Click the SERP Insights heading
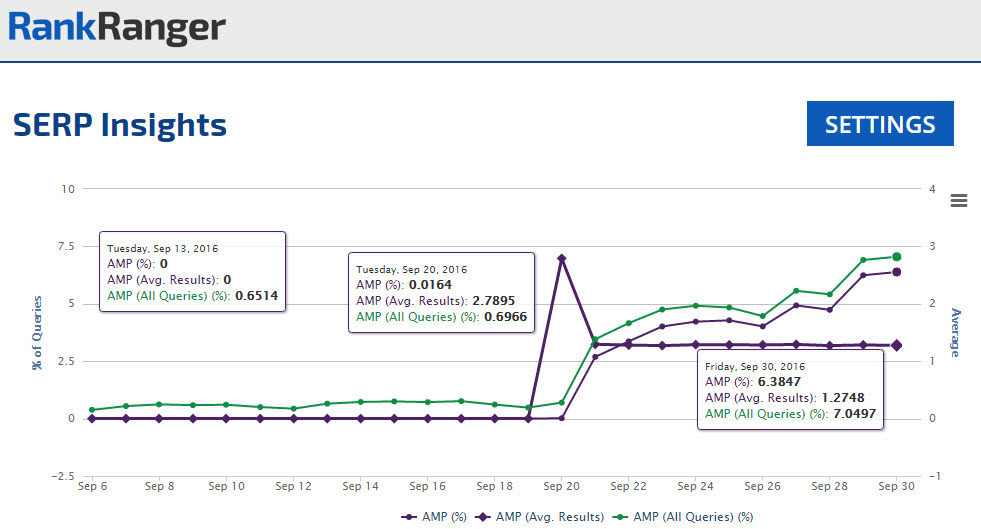Viewport: 981px width, 529px height. [120, 125]
